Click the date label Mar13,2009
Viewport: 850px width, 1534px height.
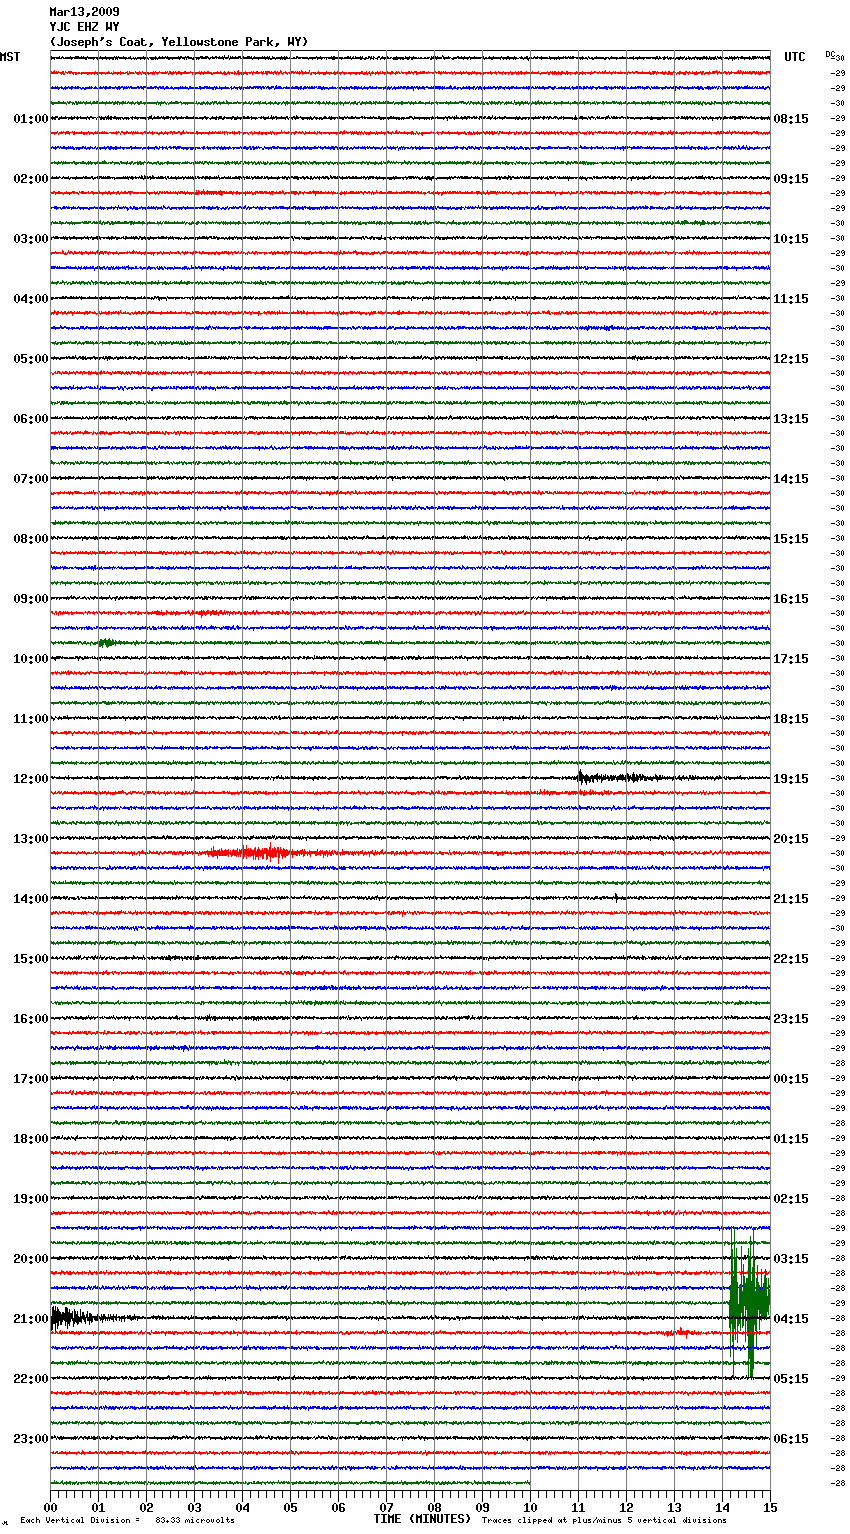point(84,12)
